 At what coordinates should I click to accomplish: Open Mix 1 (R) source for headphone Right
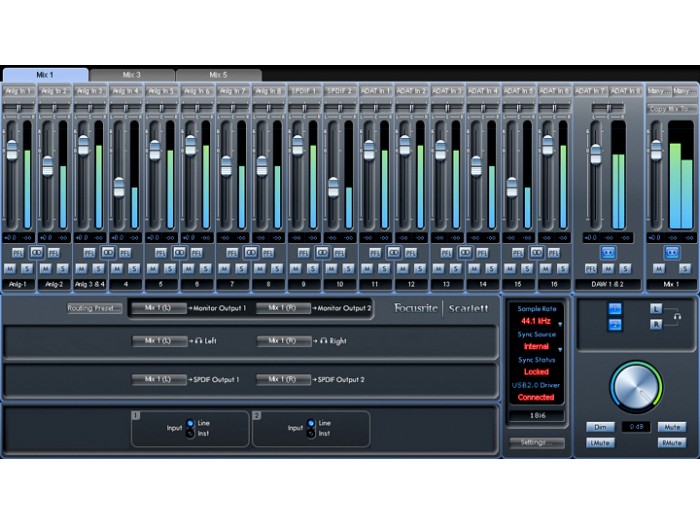(x=283, y=341)
